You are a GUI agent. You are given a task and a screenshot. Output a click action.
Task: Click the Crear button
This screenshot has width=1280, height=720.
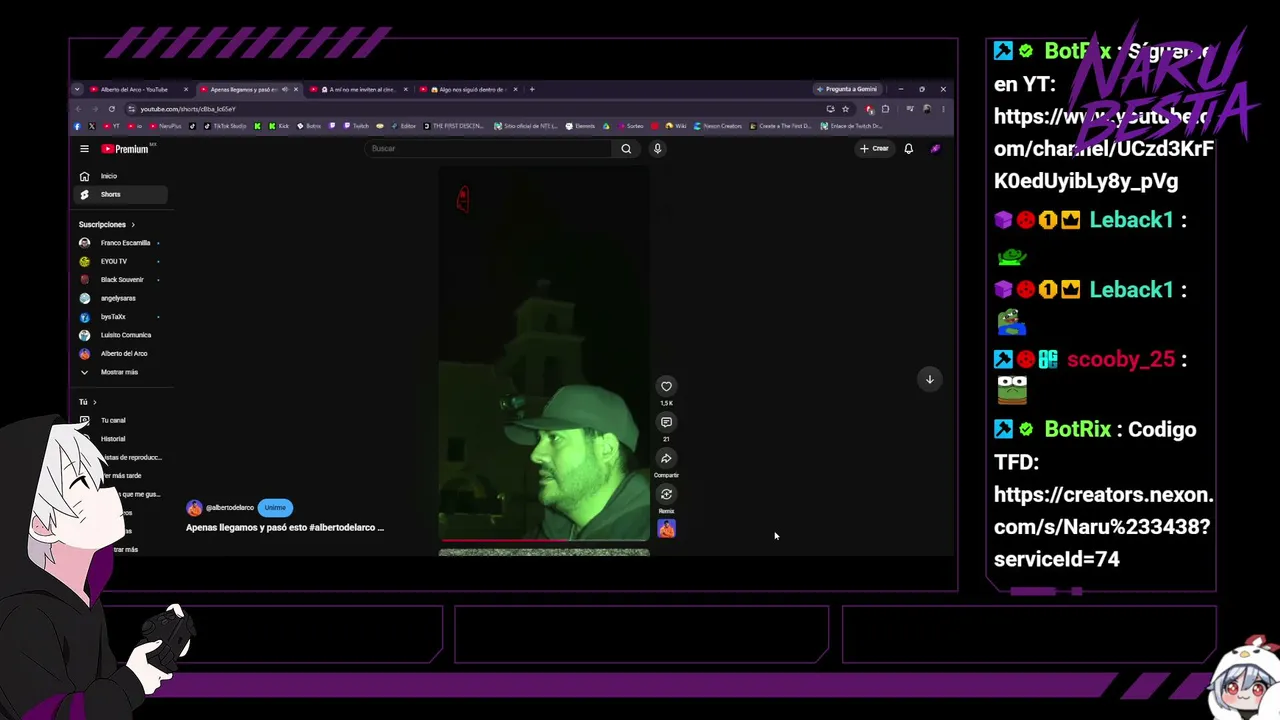point(874,149)
